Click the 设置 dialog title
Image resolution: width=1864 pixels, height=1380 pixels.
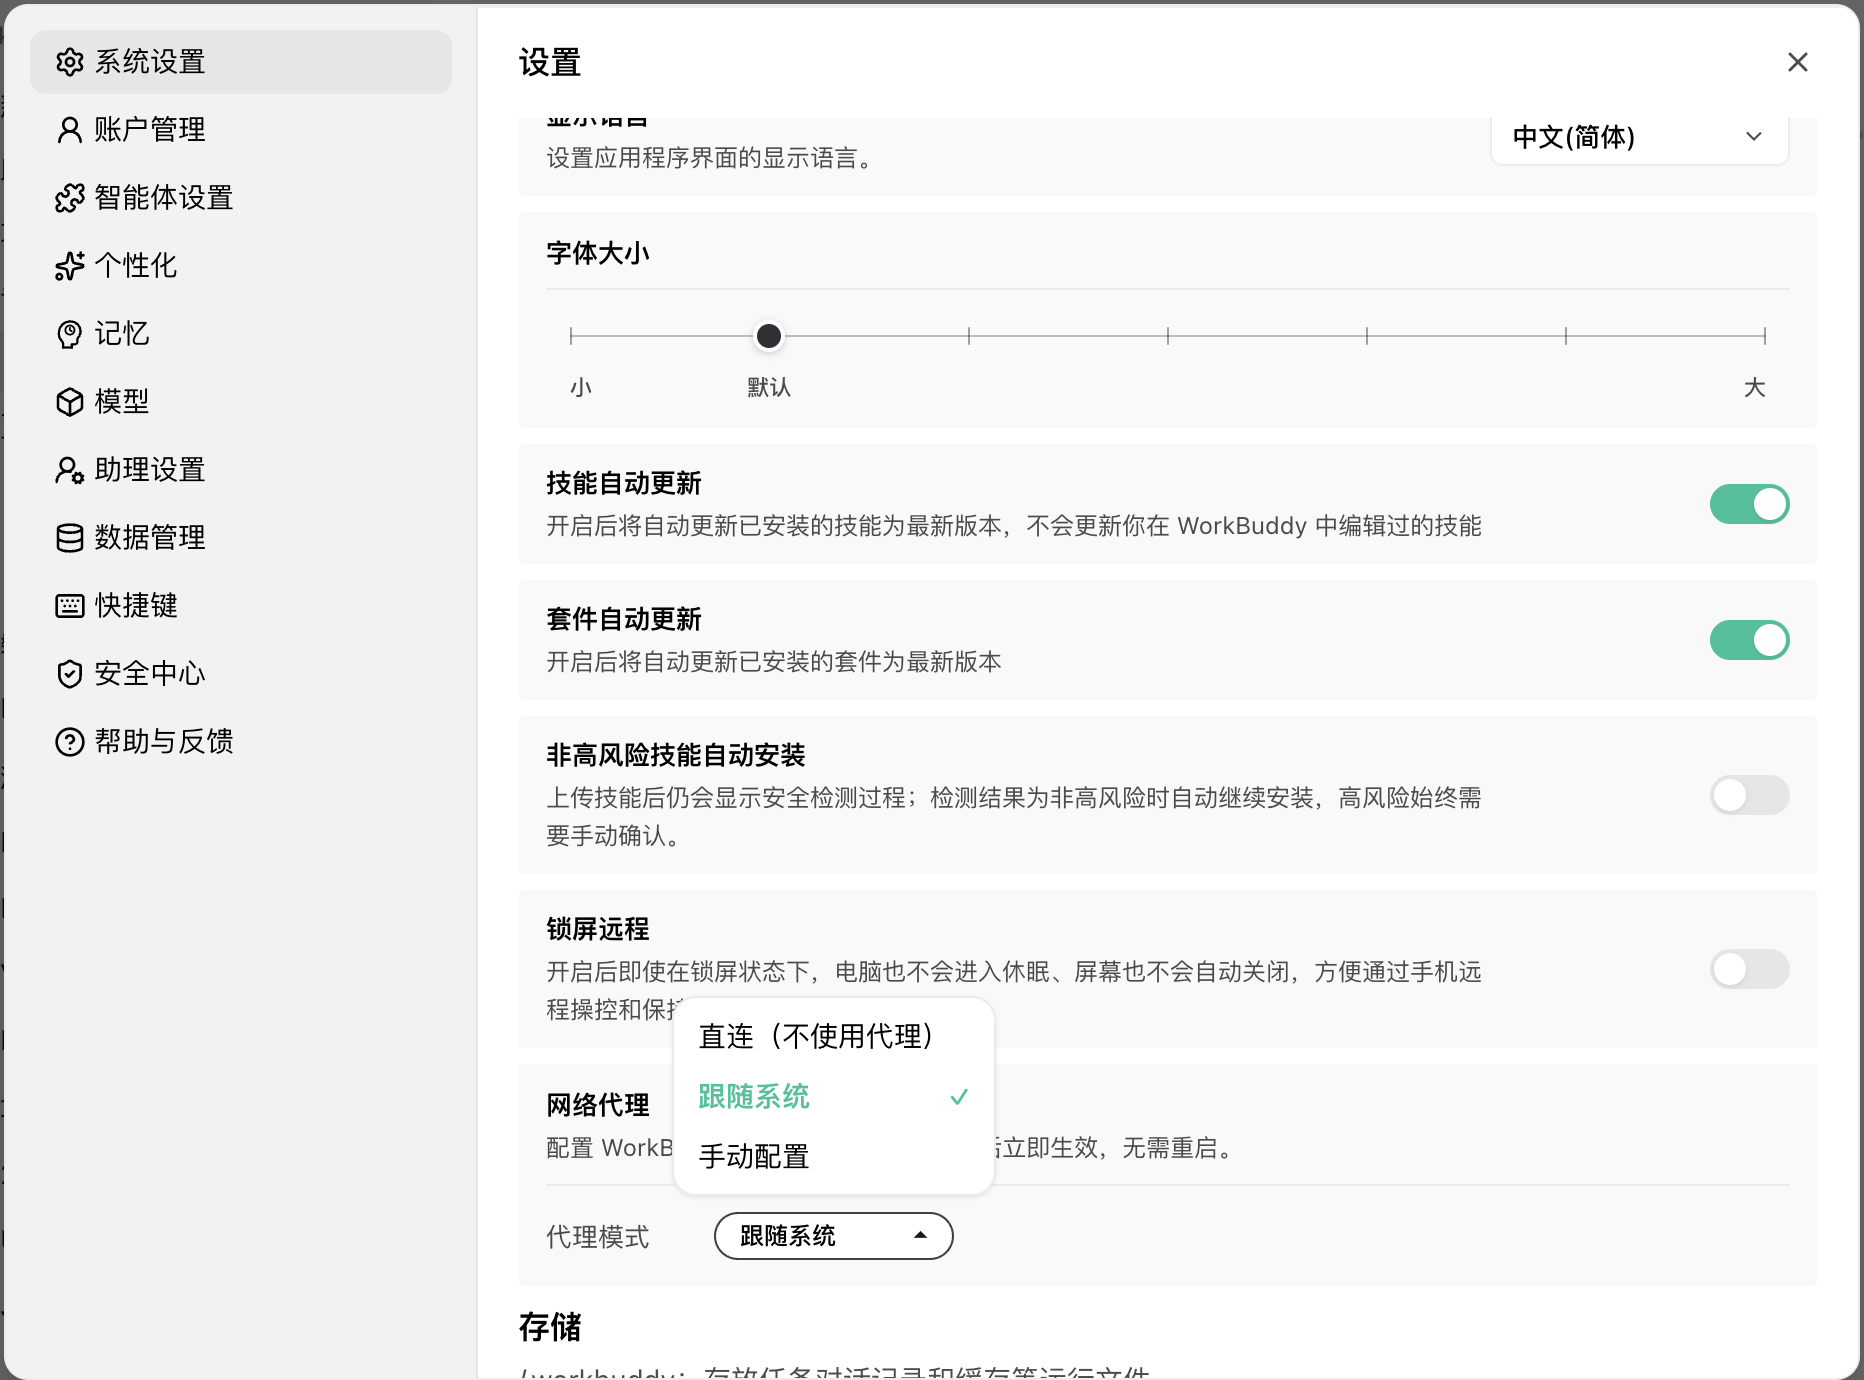pos(550,62)
